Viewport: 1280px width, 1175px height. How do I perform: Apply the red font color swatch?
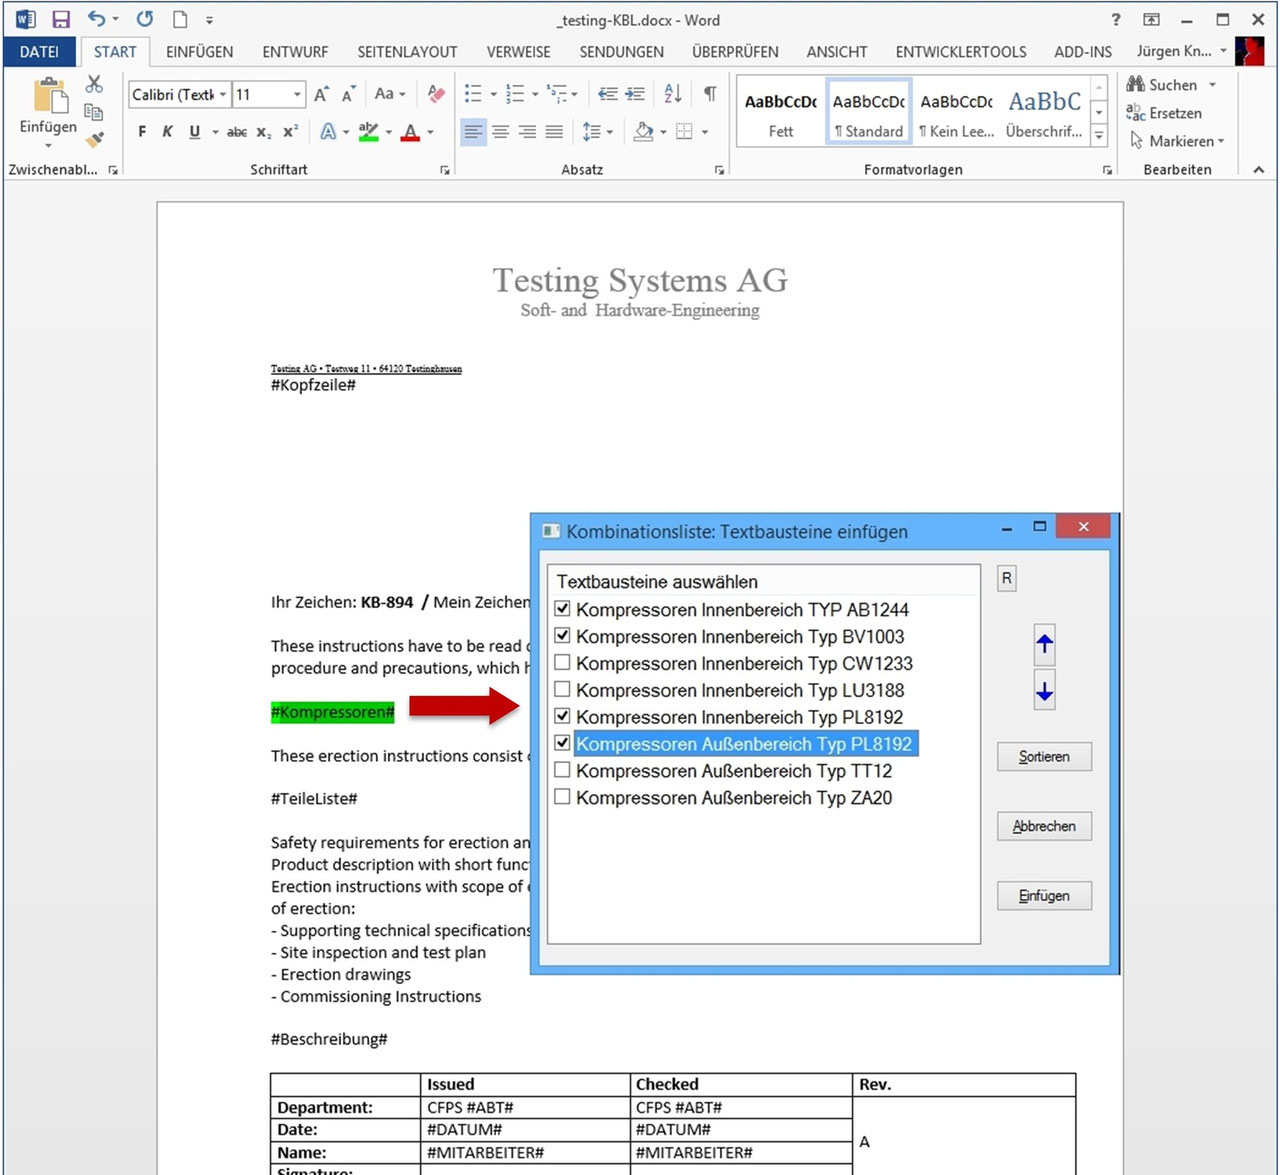point(410,131)
